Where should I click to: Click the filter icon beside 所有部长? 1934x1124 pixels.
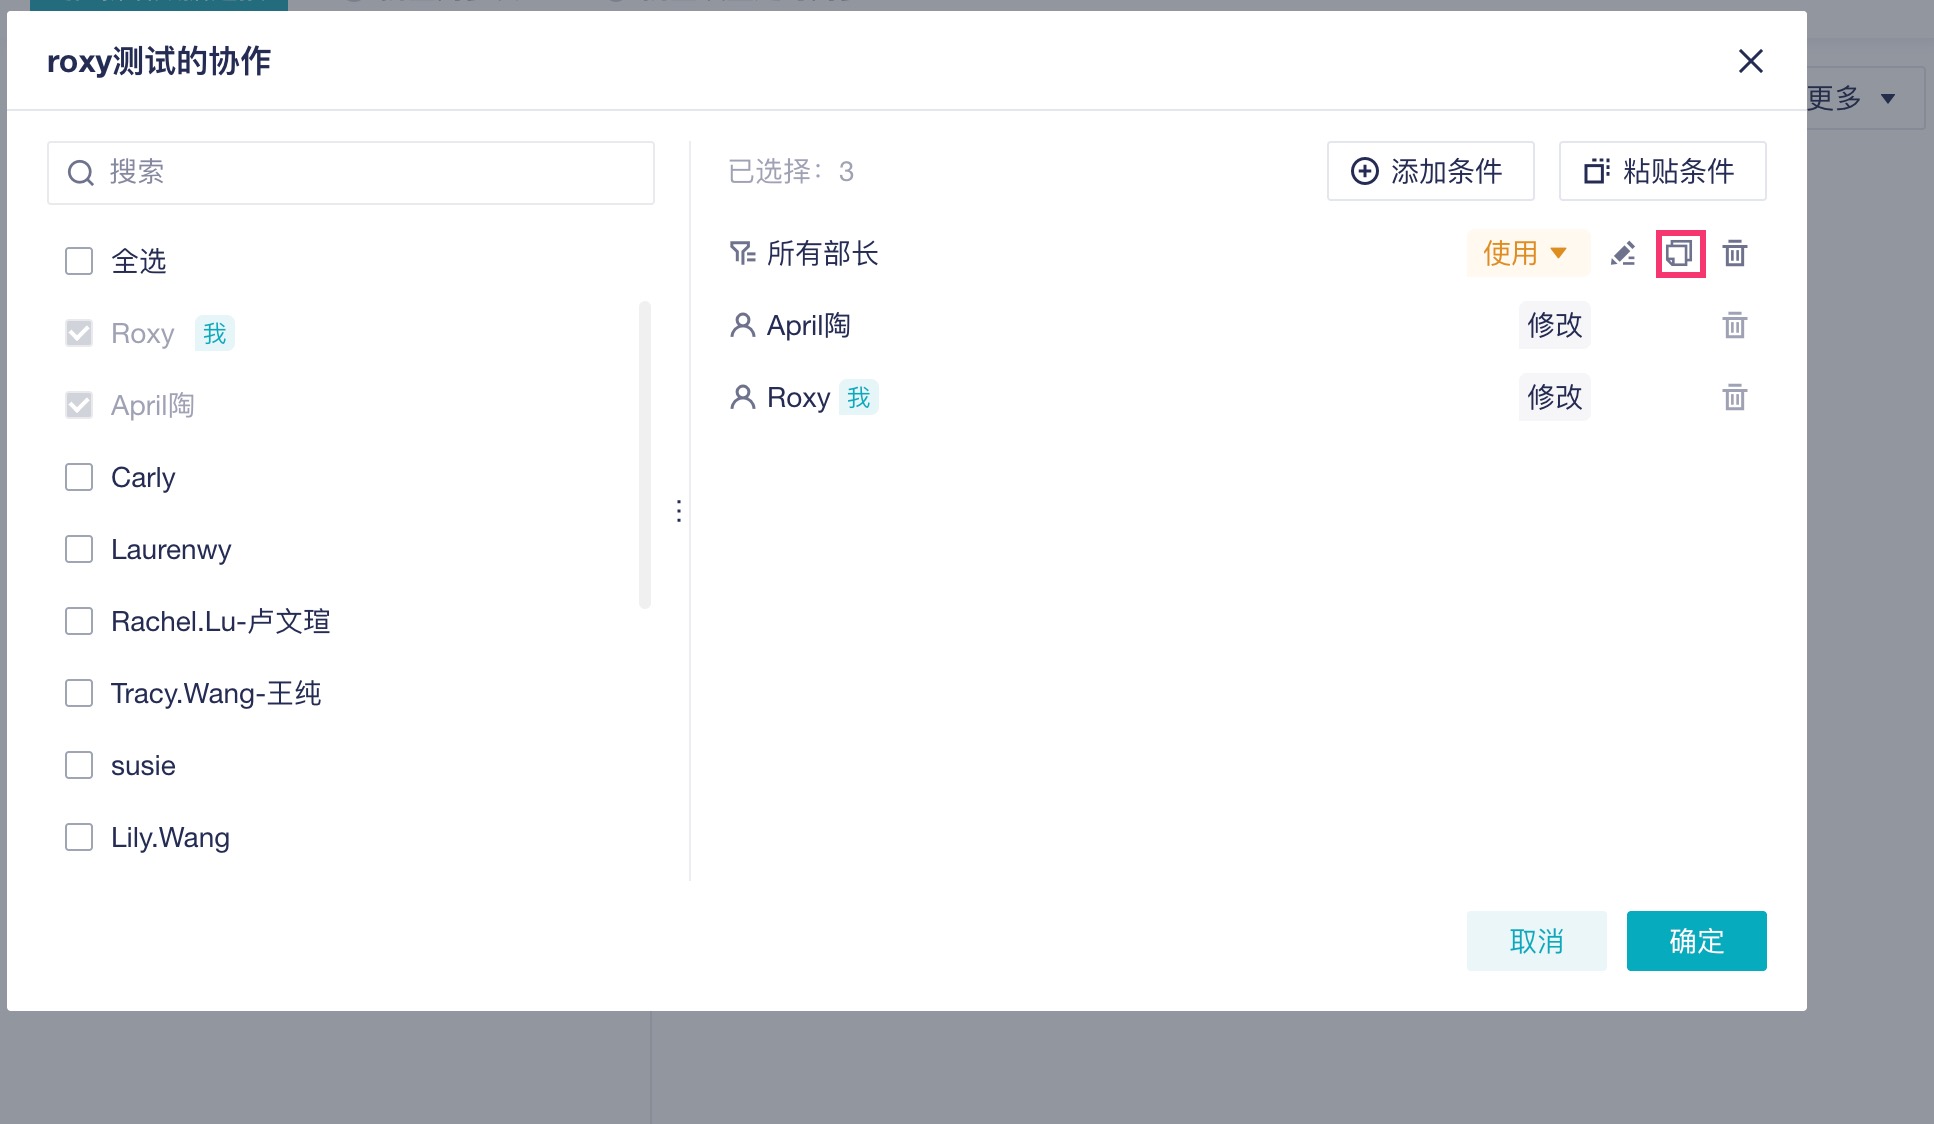click(x=742, y=254)
